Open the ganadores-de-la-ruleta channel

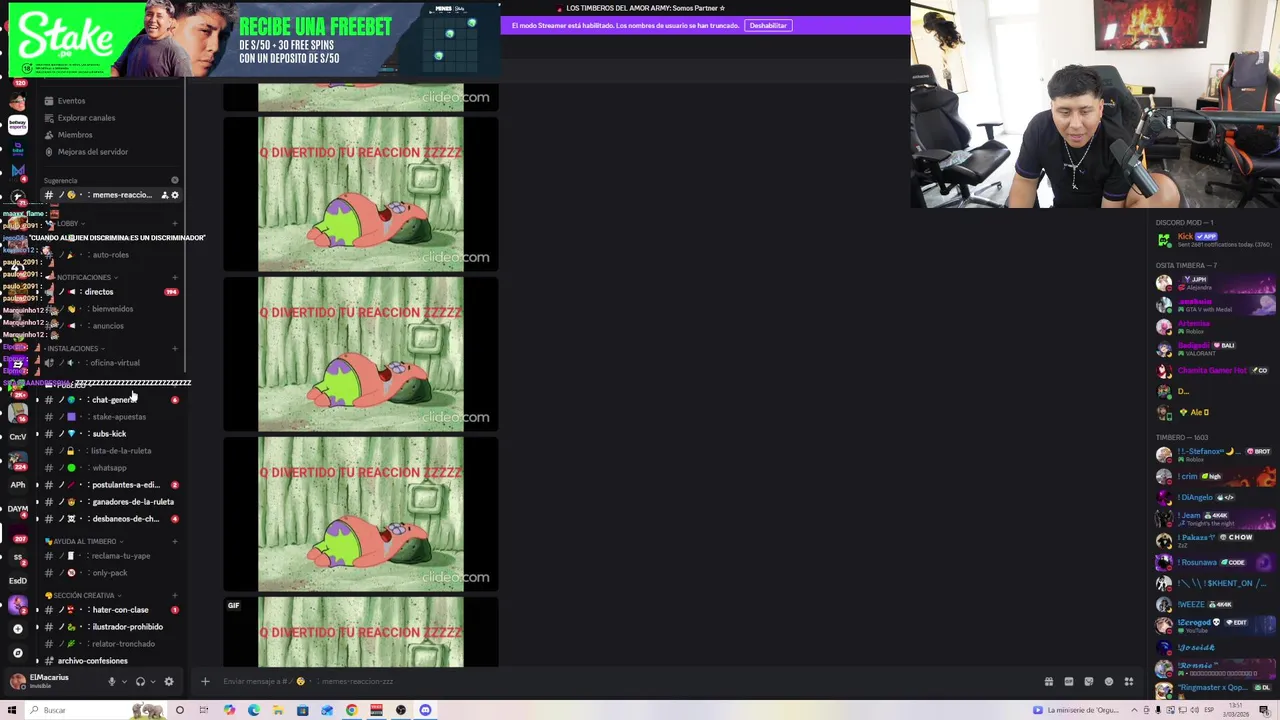pyautogui.click(x=110, y=502)
